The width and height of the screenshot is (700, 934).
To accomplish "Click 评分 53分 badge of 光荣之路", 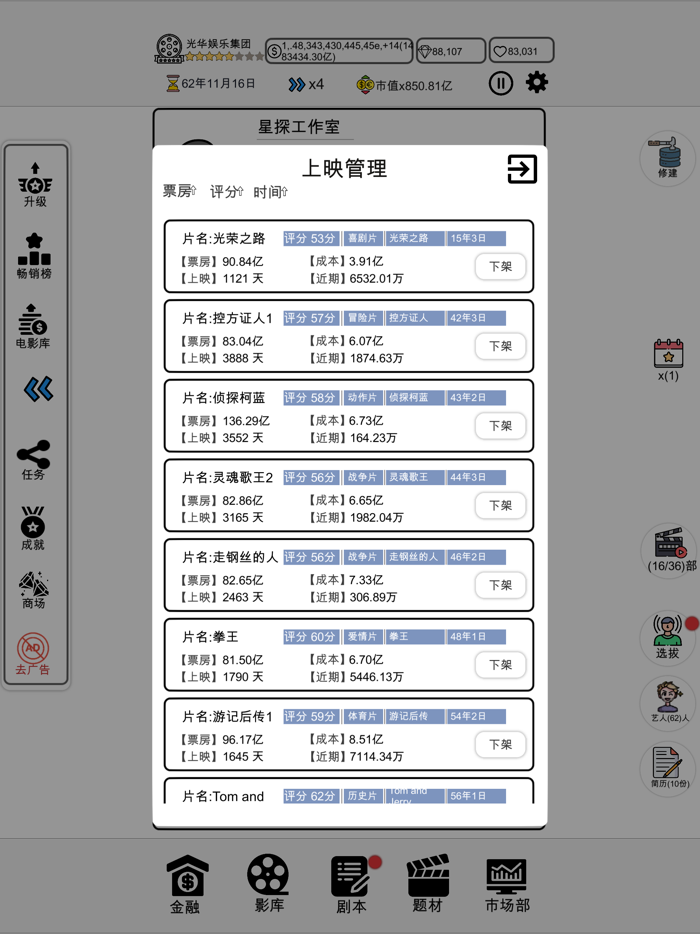I will pyautogui.click(x=312, y=238).
